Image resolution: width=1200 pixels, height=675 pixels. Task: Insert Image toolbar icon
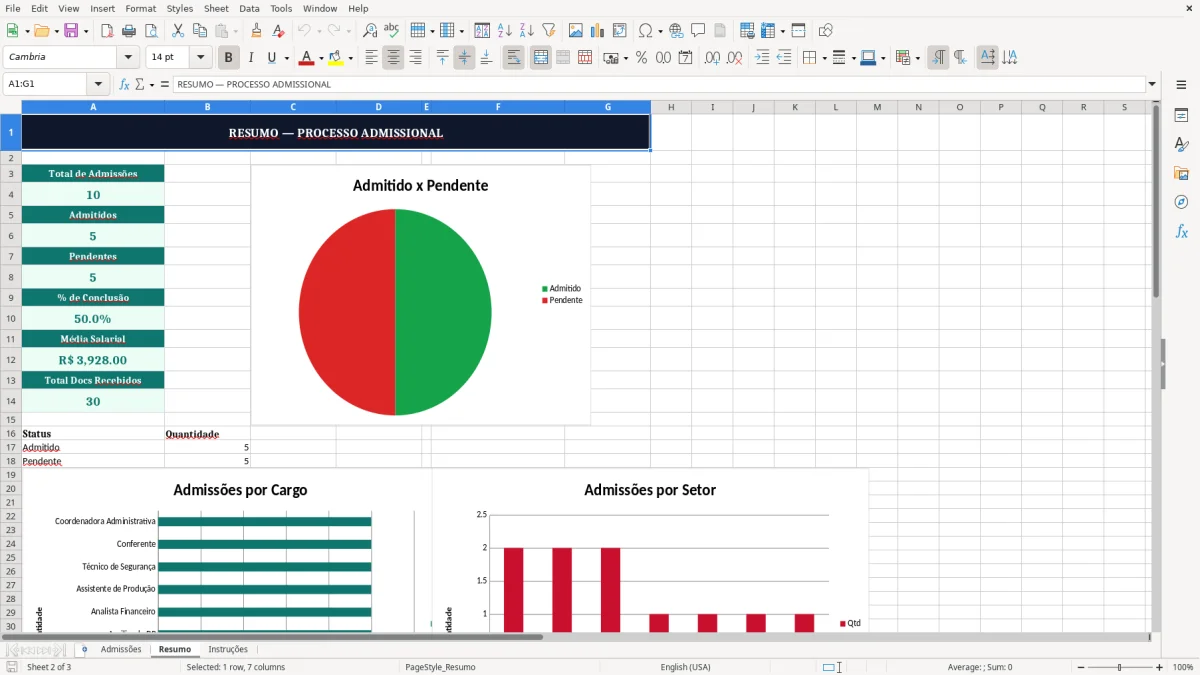[576, 31]
